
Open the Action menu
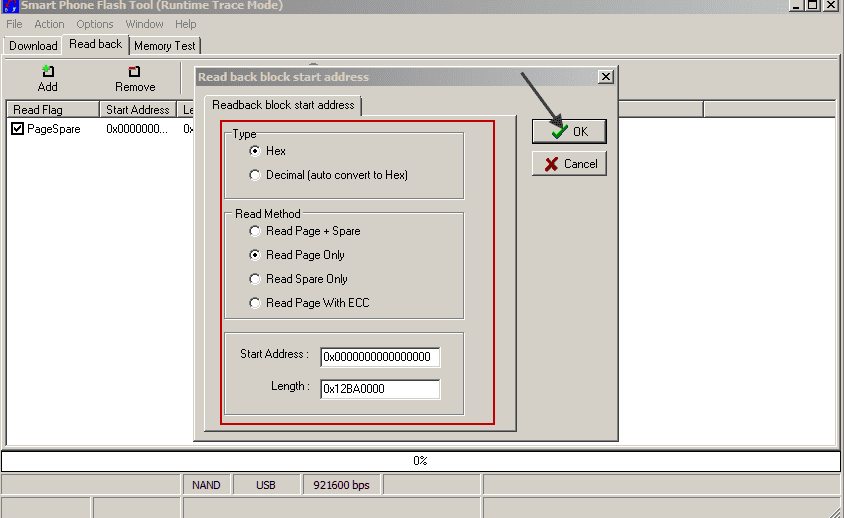point(49,24)
